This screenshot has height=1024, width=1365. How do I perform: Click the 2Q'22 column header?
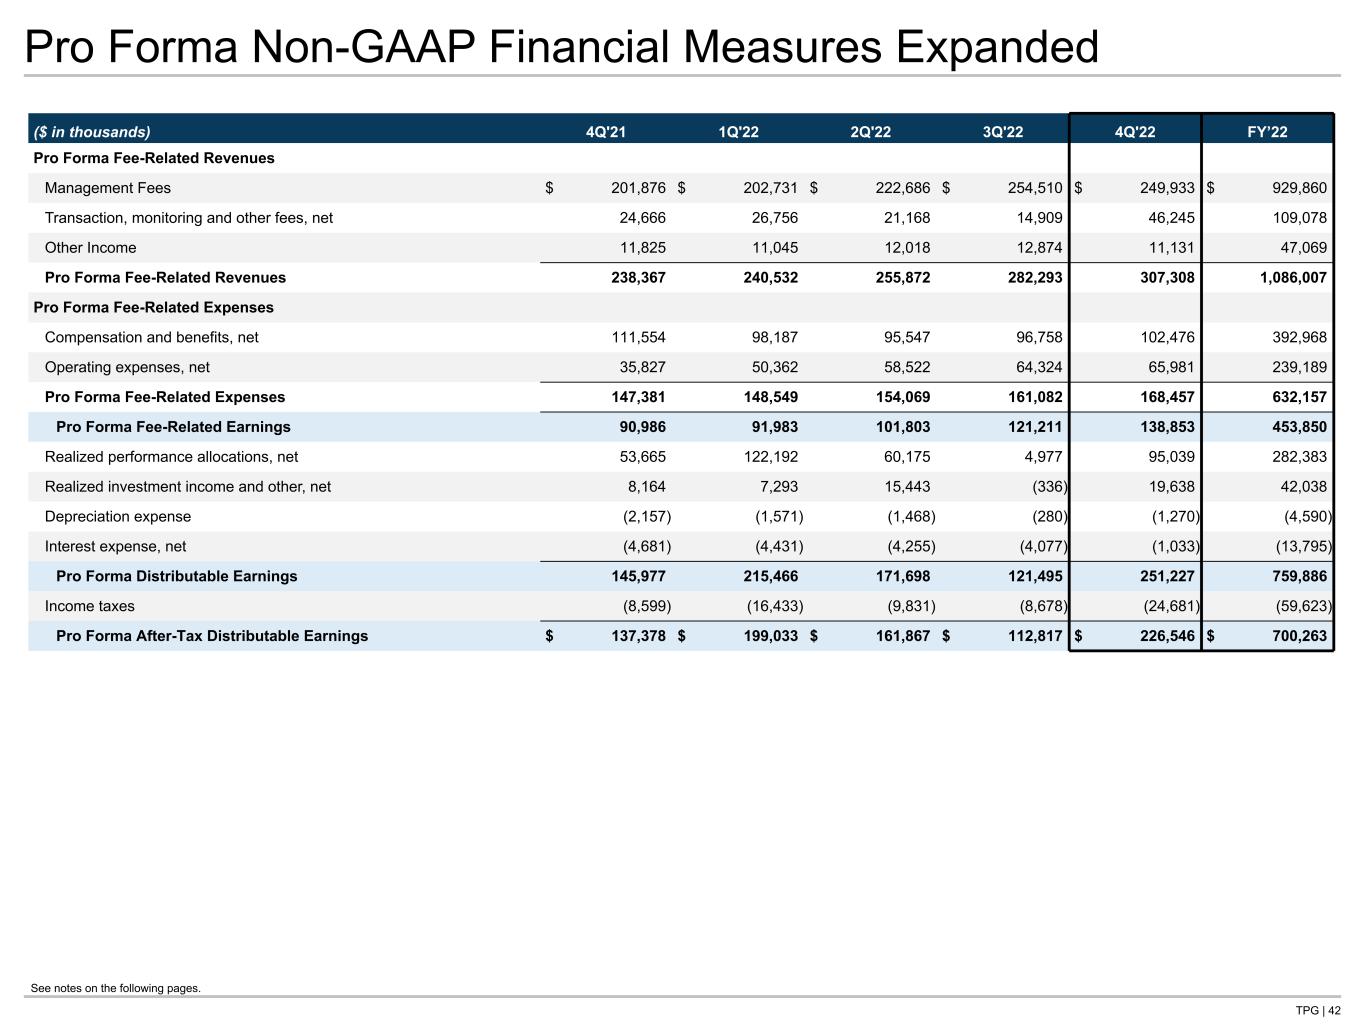tap(870, 132)
